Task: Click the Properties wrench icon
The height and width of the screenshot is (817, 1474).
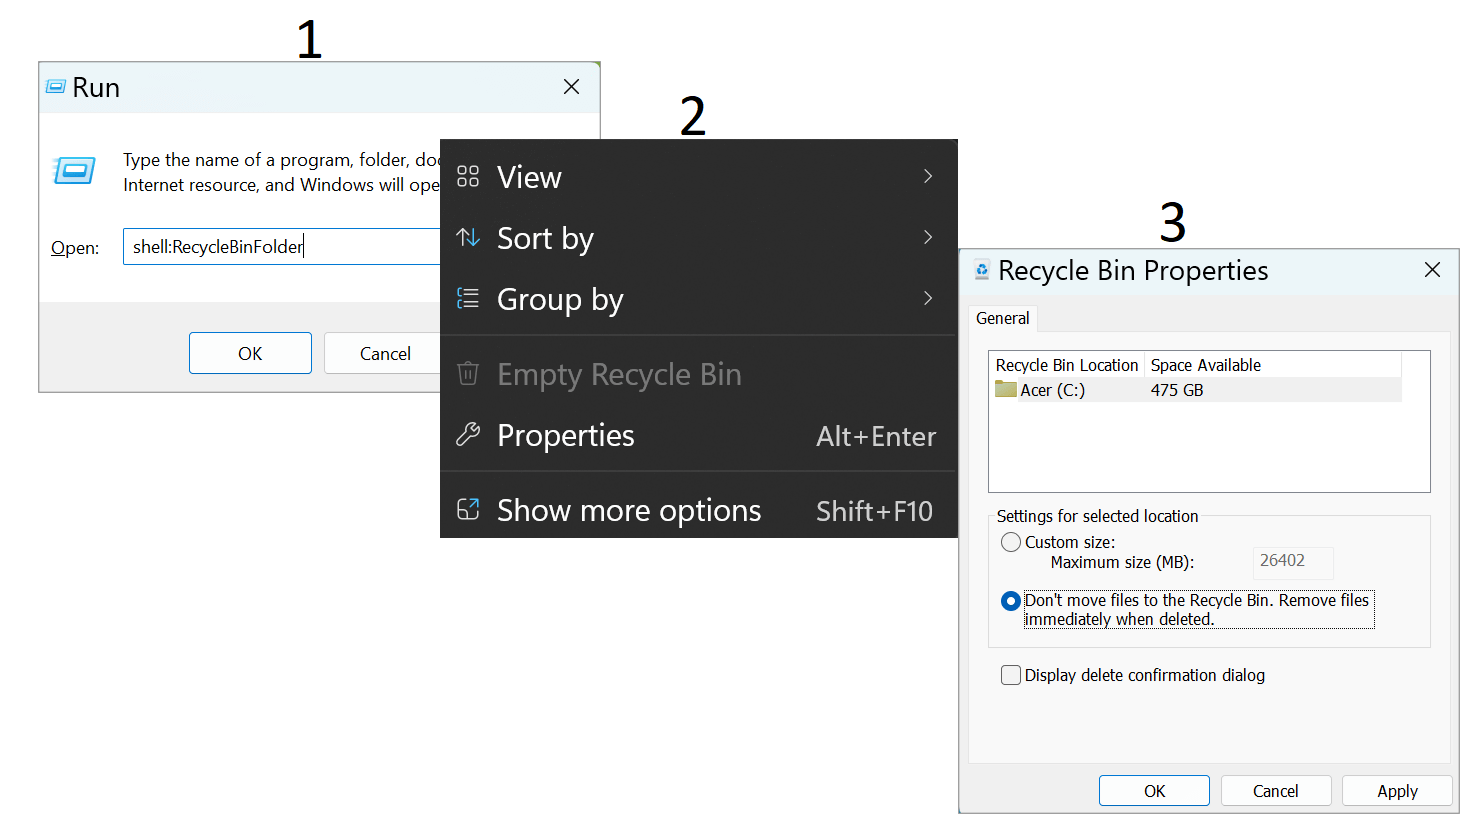Action: [468, 435]
